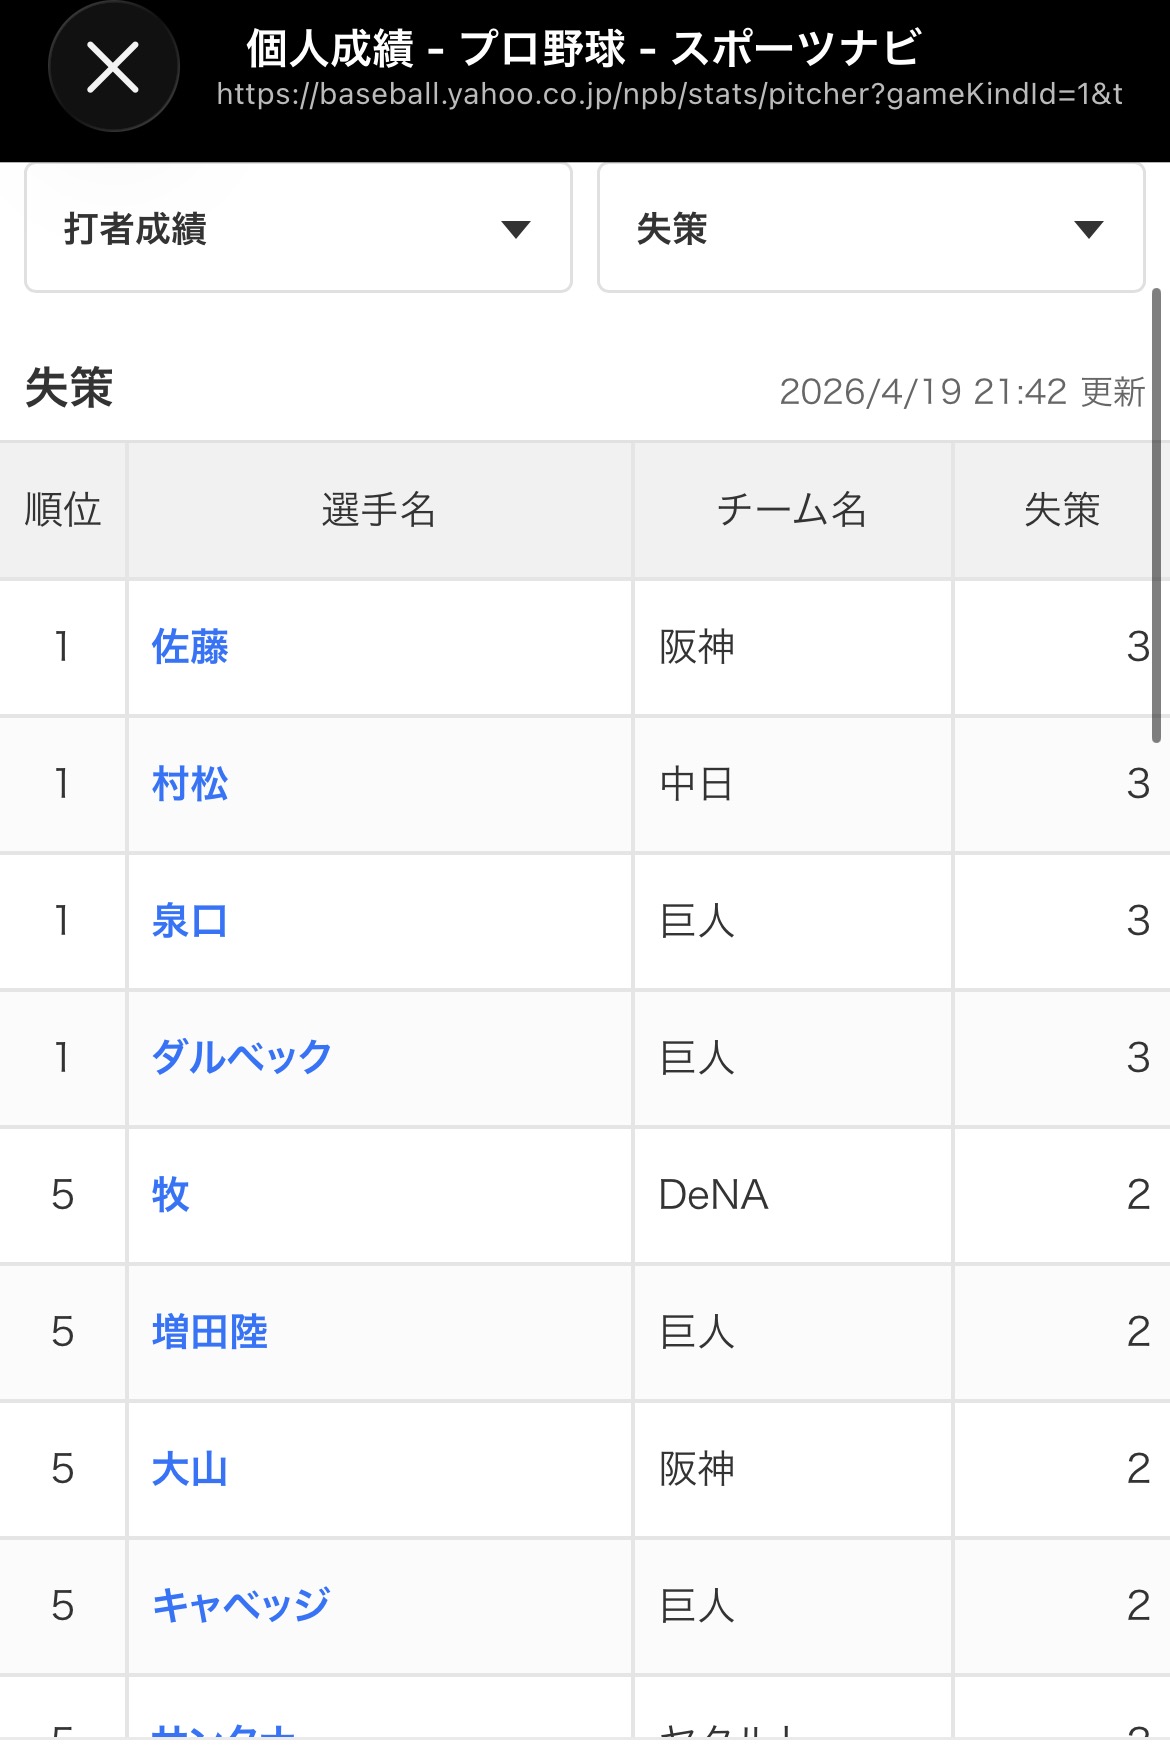The height and width of the screenshot is (1748, 1170).
Task: Click DeNA team cell in 牧 row
Action: tap(714, 1195)
